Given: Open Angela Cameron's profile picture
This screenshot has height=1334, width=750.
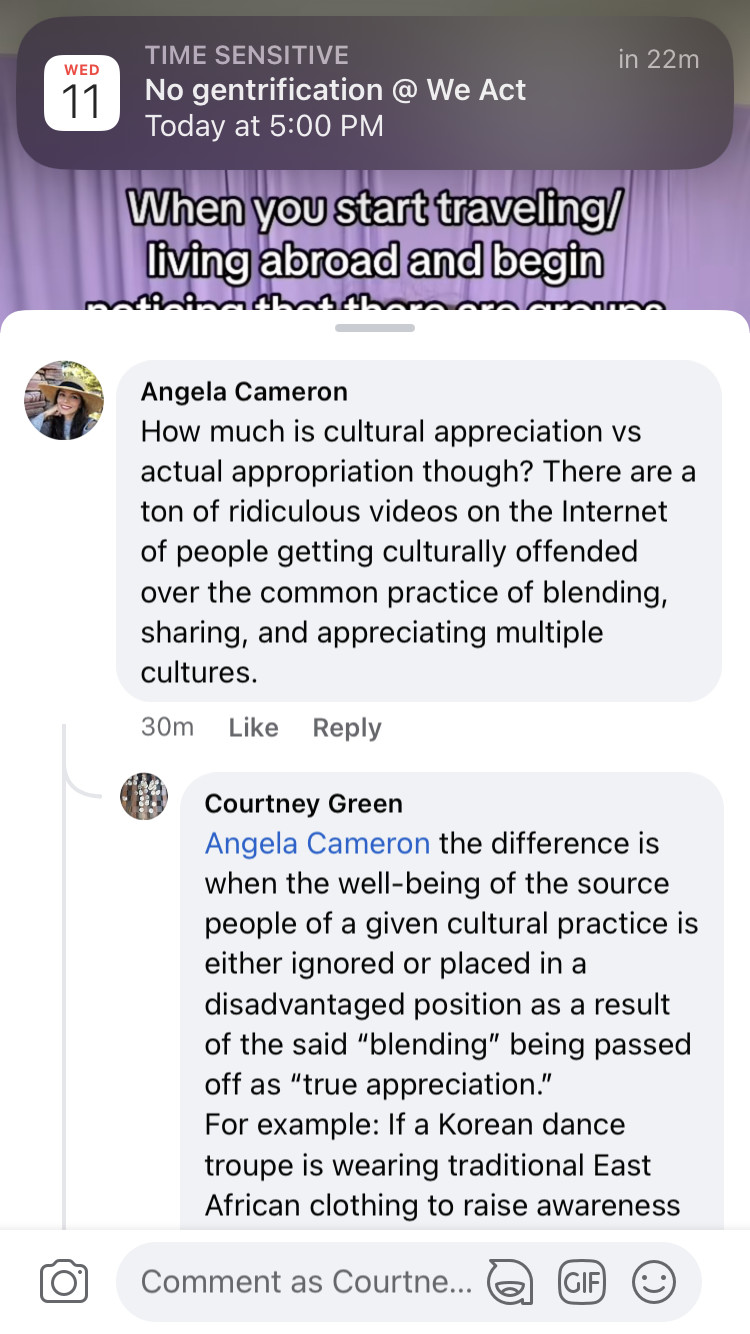Looking at the screenshot, I should pos(64,400).
